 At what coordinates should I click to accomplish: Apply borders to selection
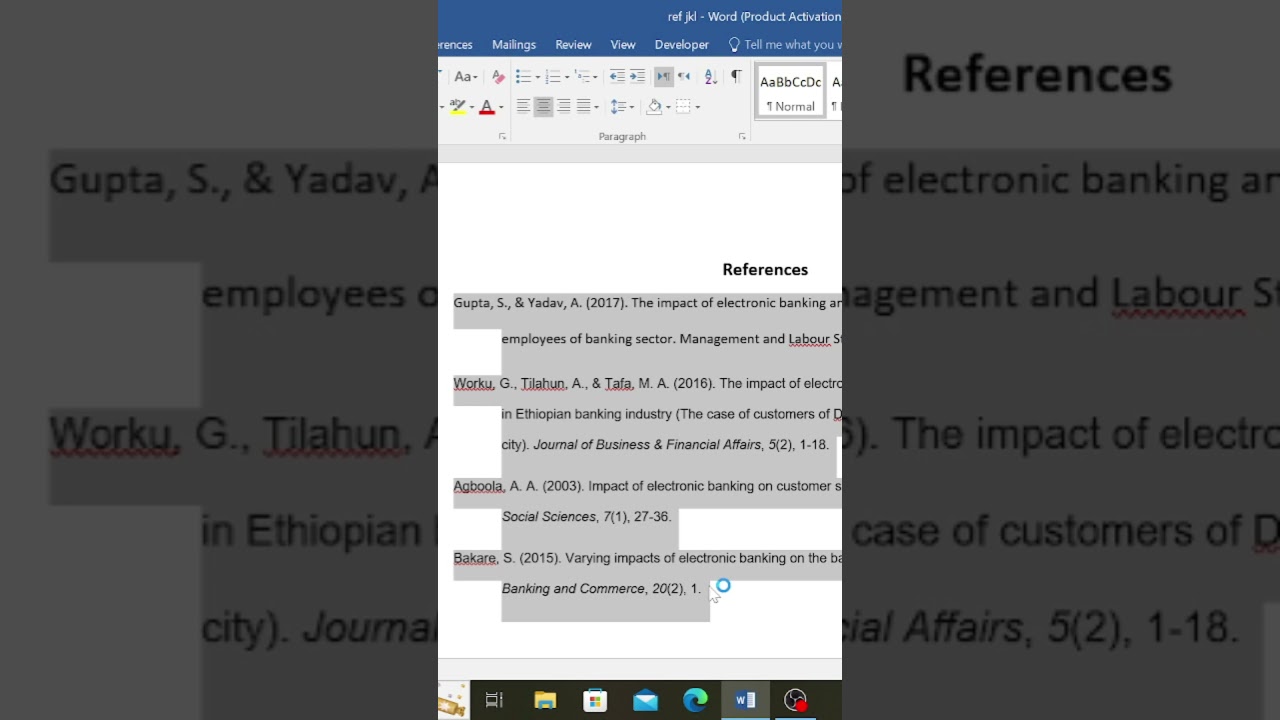(683, 106)
